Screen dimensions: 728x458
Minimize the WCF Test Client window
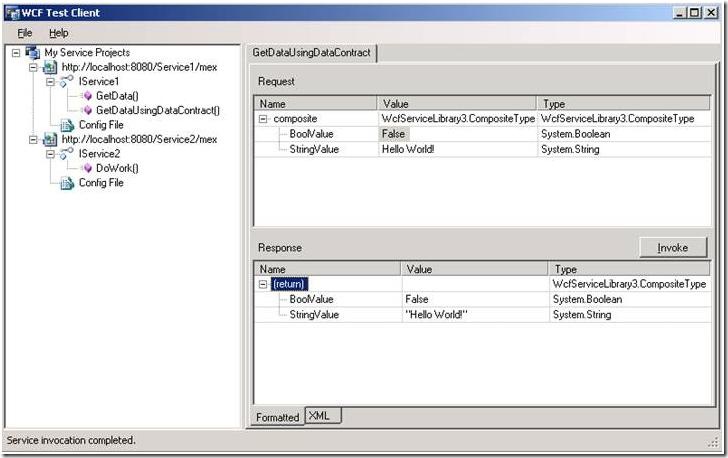tap(680, 13)
